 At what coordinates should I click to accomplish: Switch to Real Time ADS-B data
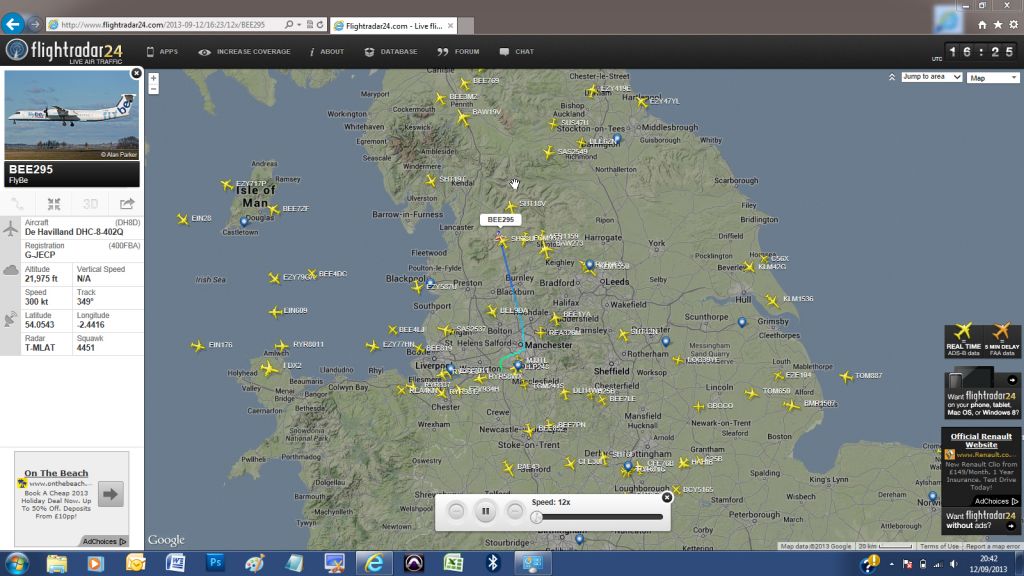click(x=963, y=340)
